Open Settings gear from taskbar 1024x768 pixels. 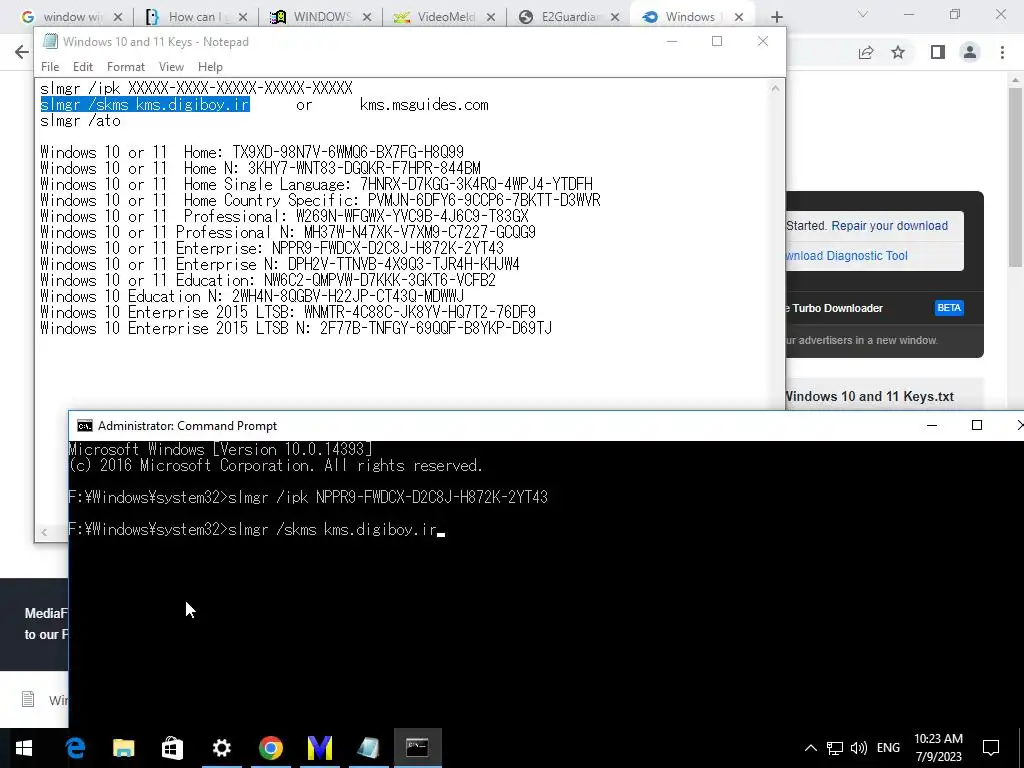(221, 748)
